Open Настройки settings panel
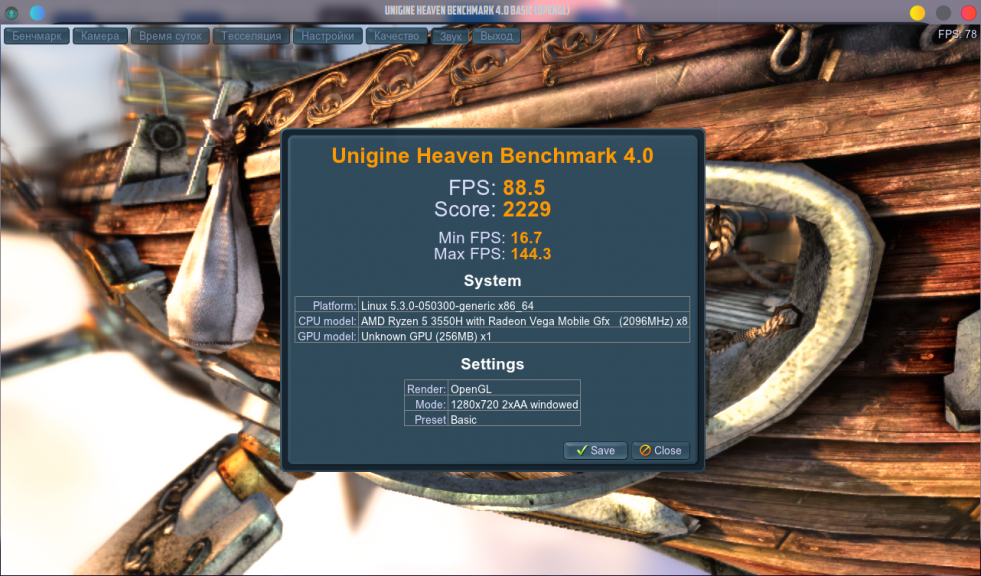 click(x=327, y=36)
